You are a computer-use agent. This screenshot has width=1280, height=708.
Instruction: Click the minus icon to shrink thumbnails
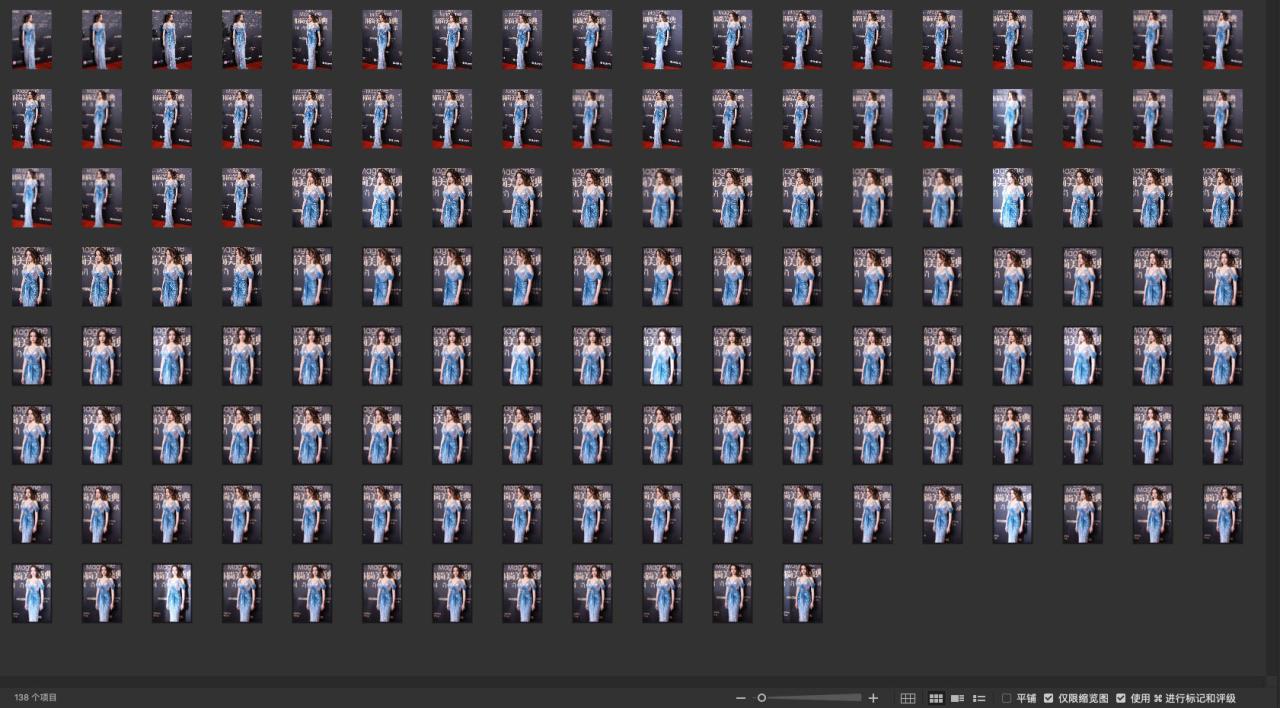tap(740, 698)
